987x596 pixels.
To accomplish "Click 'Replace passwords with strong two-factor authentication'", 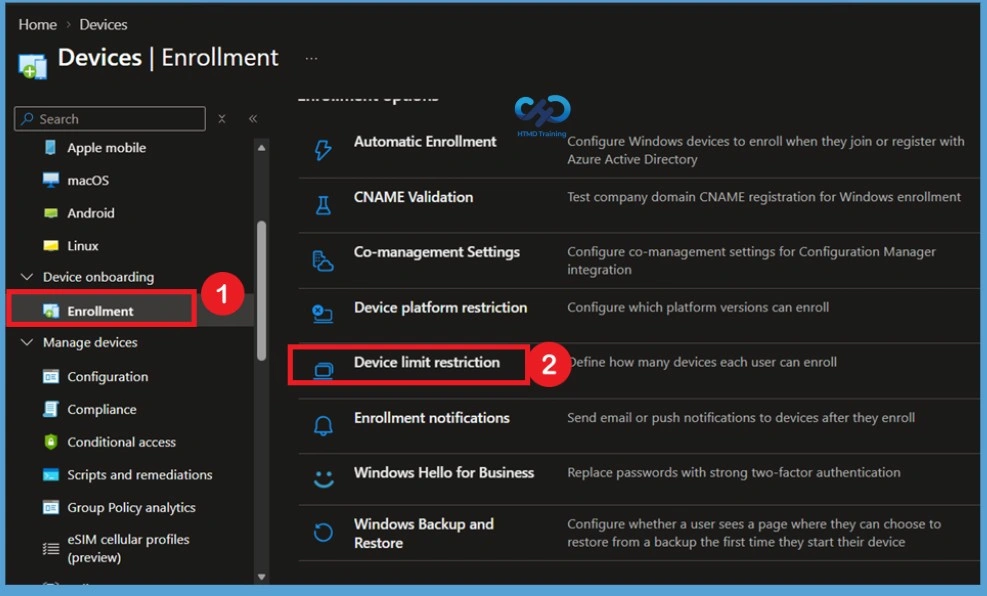I will [x=733, y=473].
